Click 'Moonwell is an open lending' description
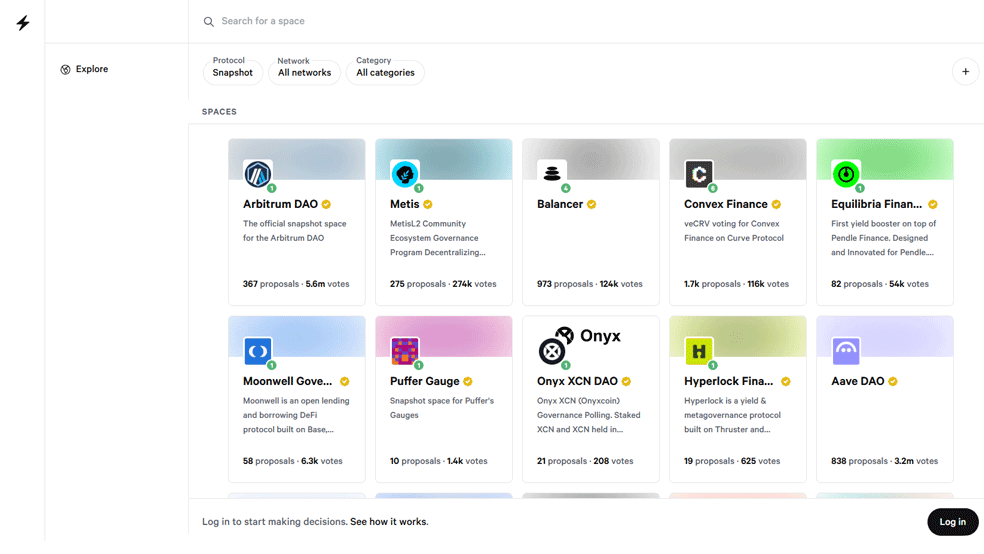This screenshot has width=984, height=554. click(296, 415)
